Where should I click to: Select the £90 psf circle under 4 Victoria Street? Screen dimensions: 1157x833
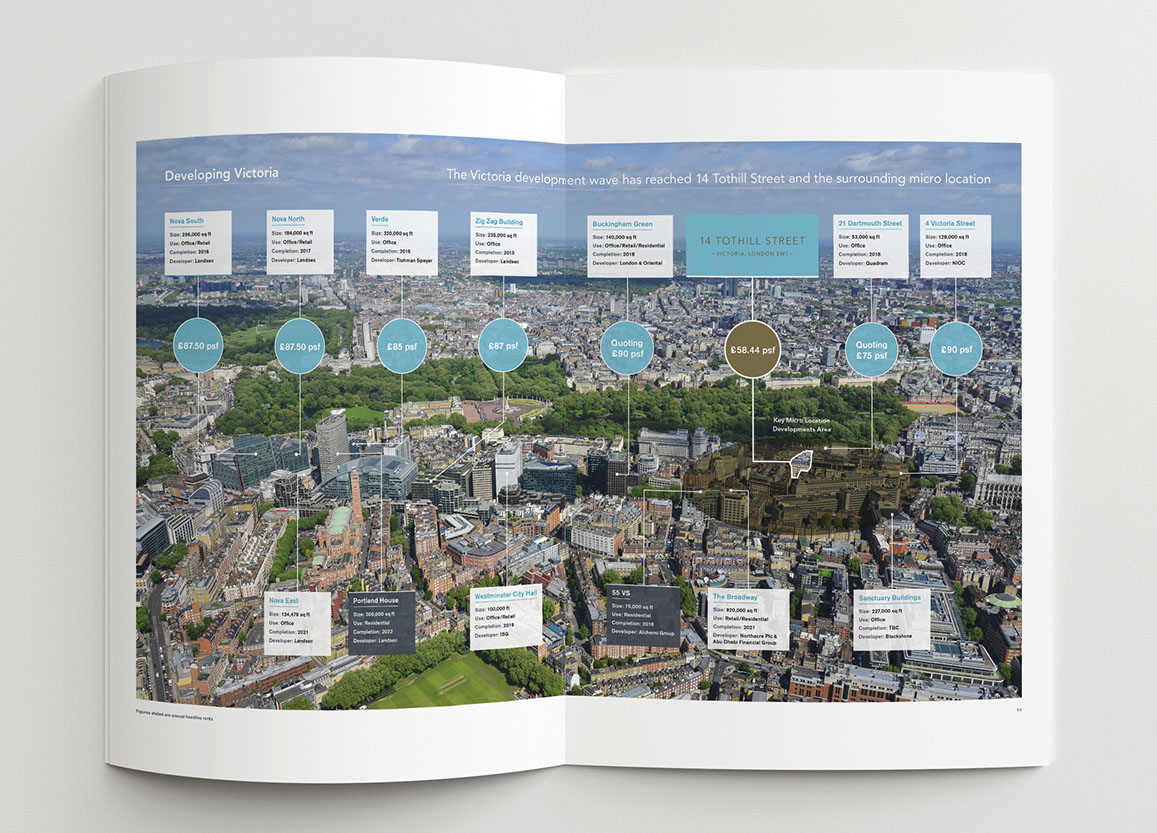(956, 349)
